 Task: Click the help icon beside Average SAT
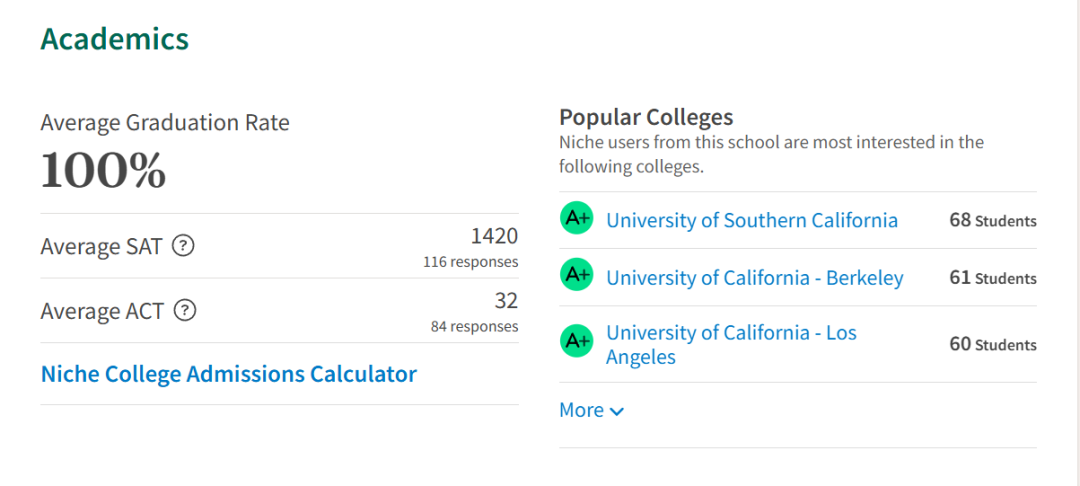click(x=183, y=246)
